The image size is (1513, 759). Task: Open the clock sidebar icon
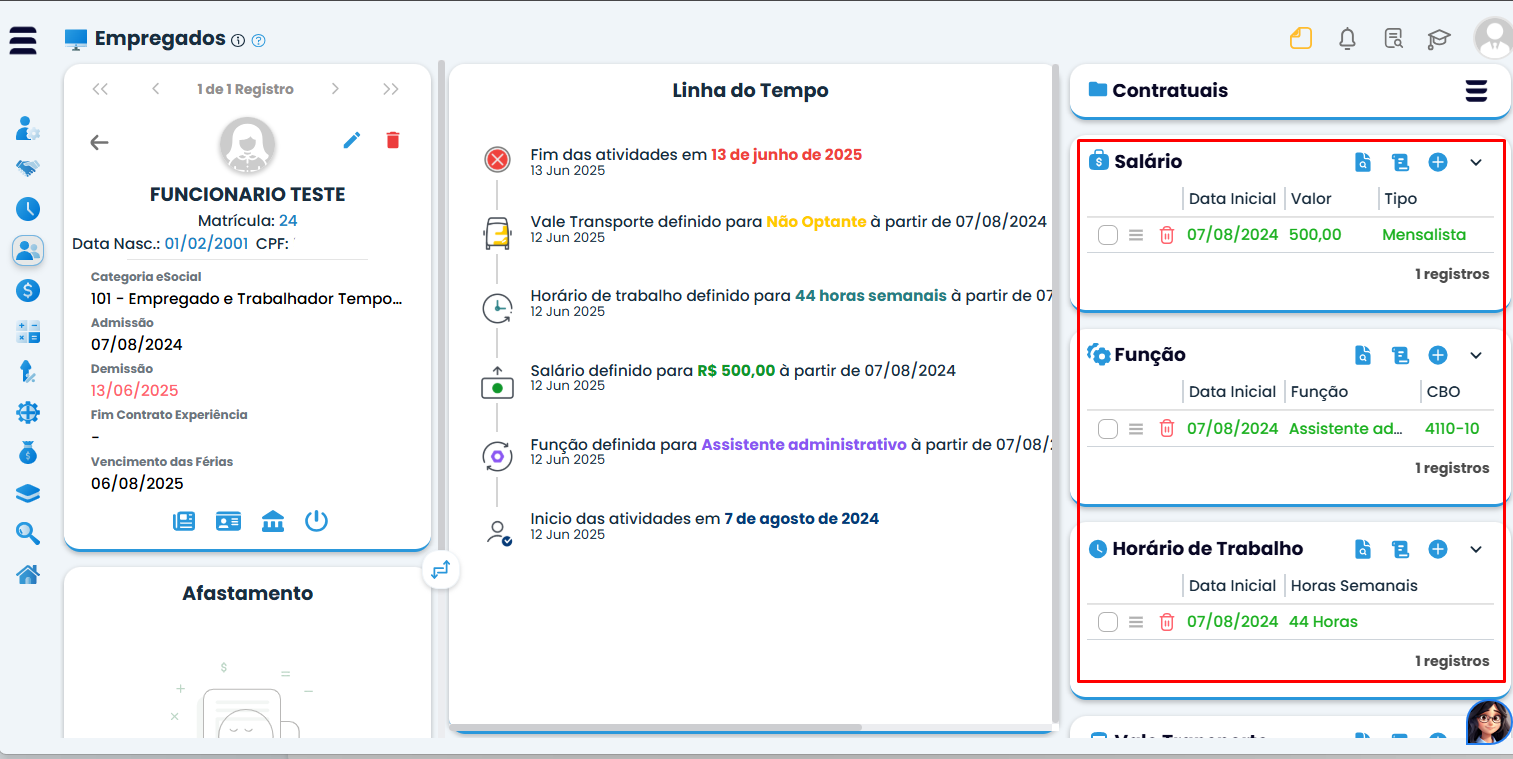(x=28, y=209)
